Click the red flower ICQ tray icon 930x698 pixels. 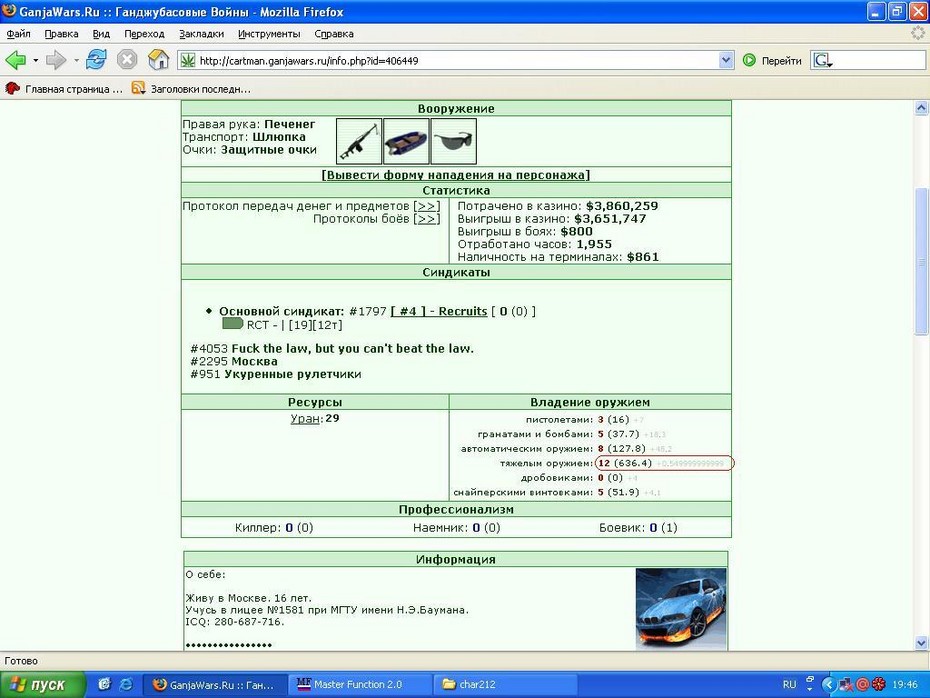point(878,685)
